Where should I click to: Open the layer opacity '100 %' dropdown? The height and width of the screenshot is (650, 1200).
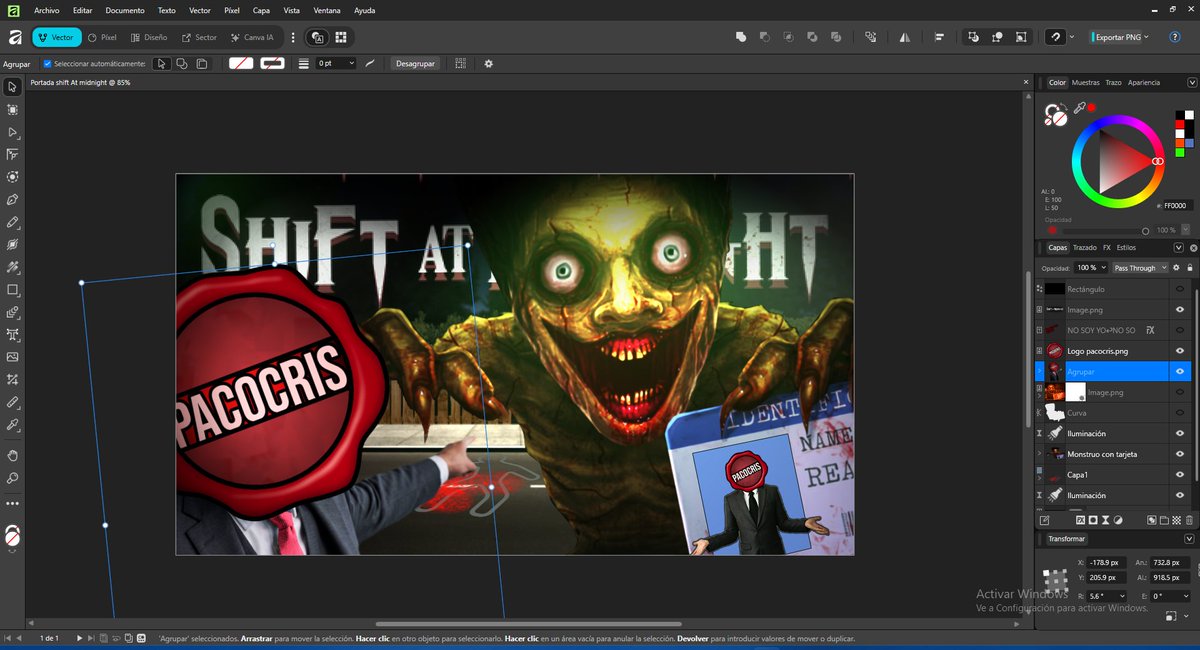click(1090, 268)
